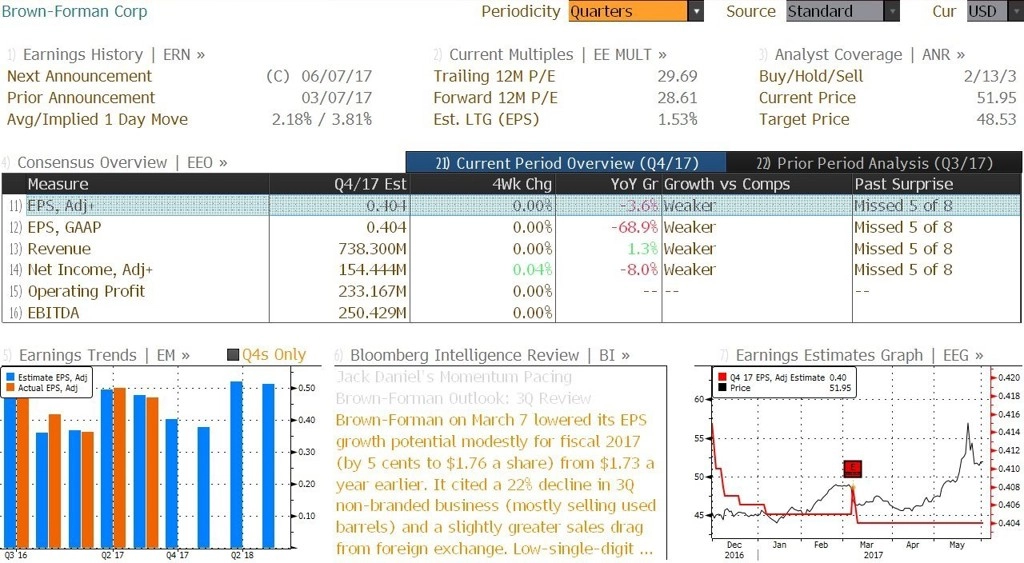Click the Buy/Hold/Sell 2/13/3 value
Image resolution: width=1024 pixels, height=563 pixels.
coord(990,76)
